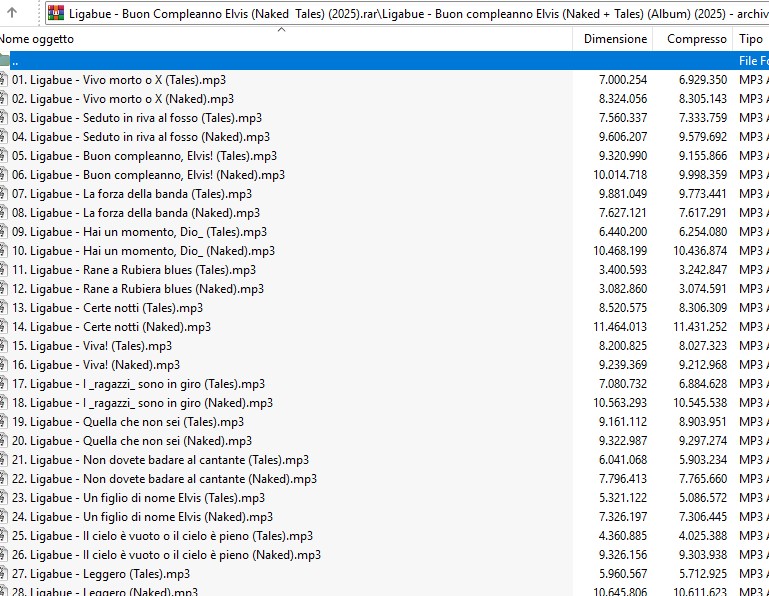This screenshot has width=769, height=596.
Task: Click compressed value 6.929.350
Action: point(703,80)
